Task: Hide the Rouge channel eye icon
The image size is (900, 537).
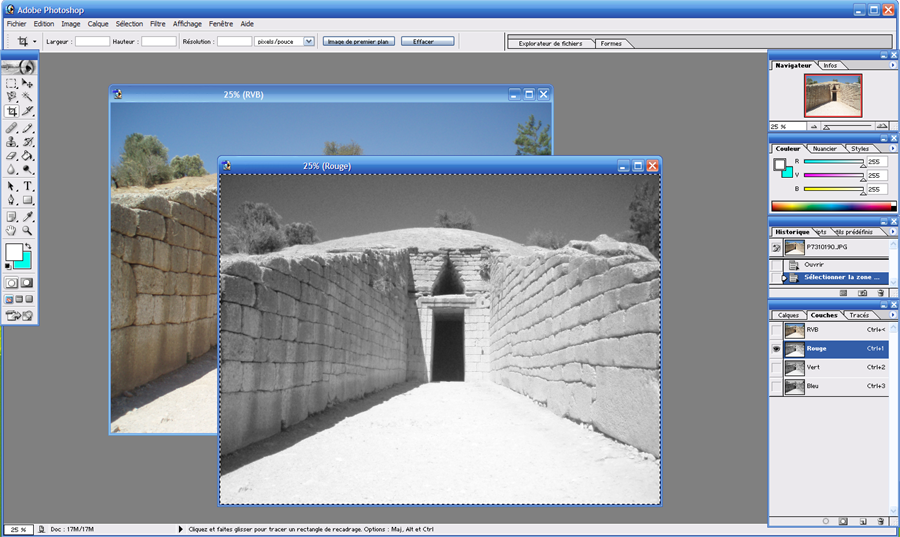Action: pyautogui.click(x=776, y=349)
